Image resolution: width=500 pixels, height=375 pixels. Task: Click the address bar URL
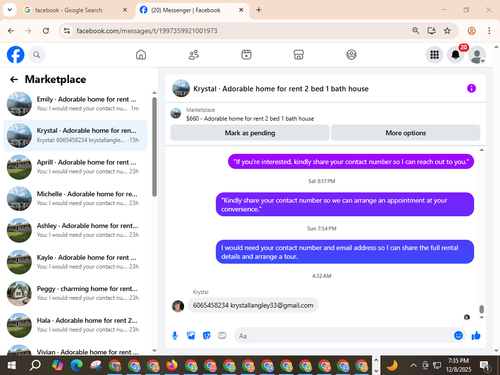click(x=147, y=31)
